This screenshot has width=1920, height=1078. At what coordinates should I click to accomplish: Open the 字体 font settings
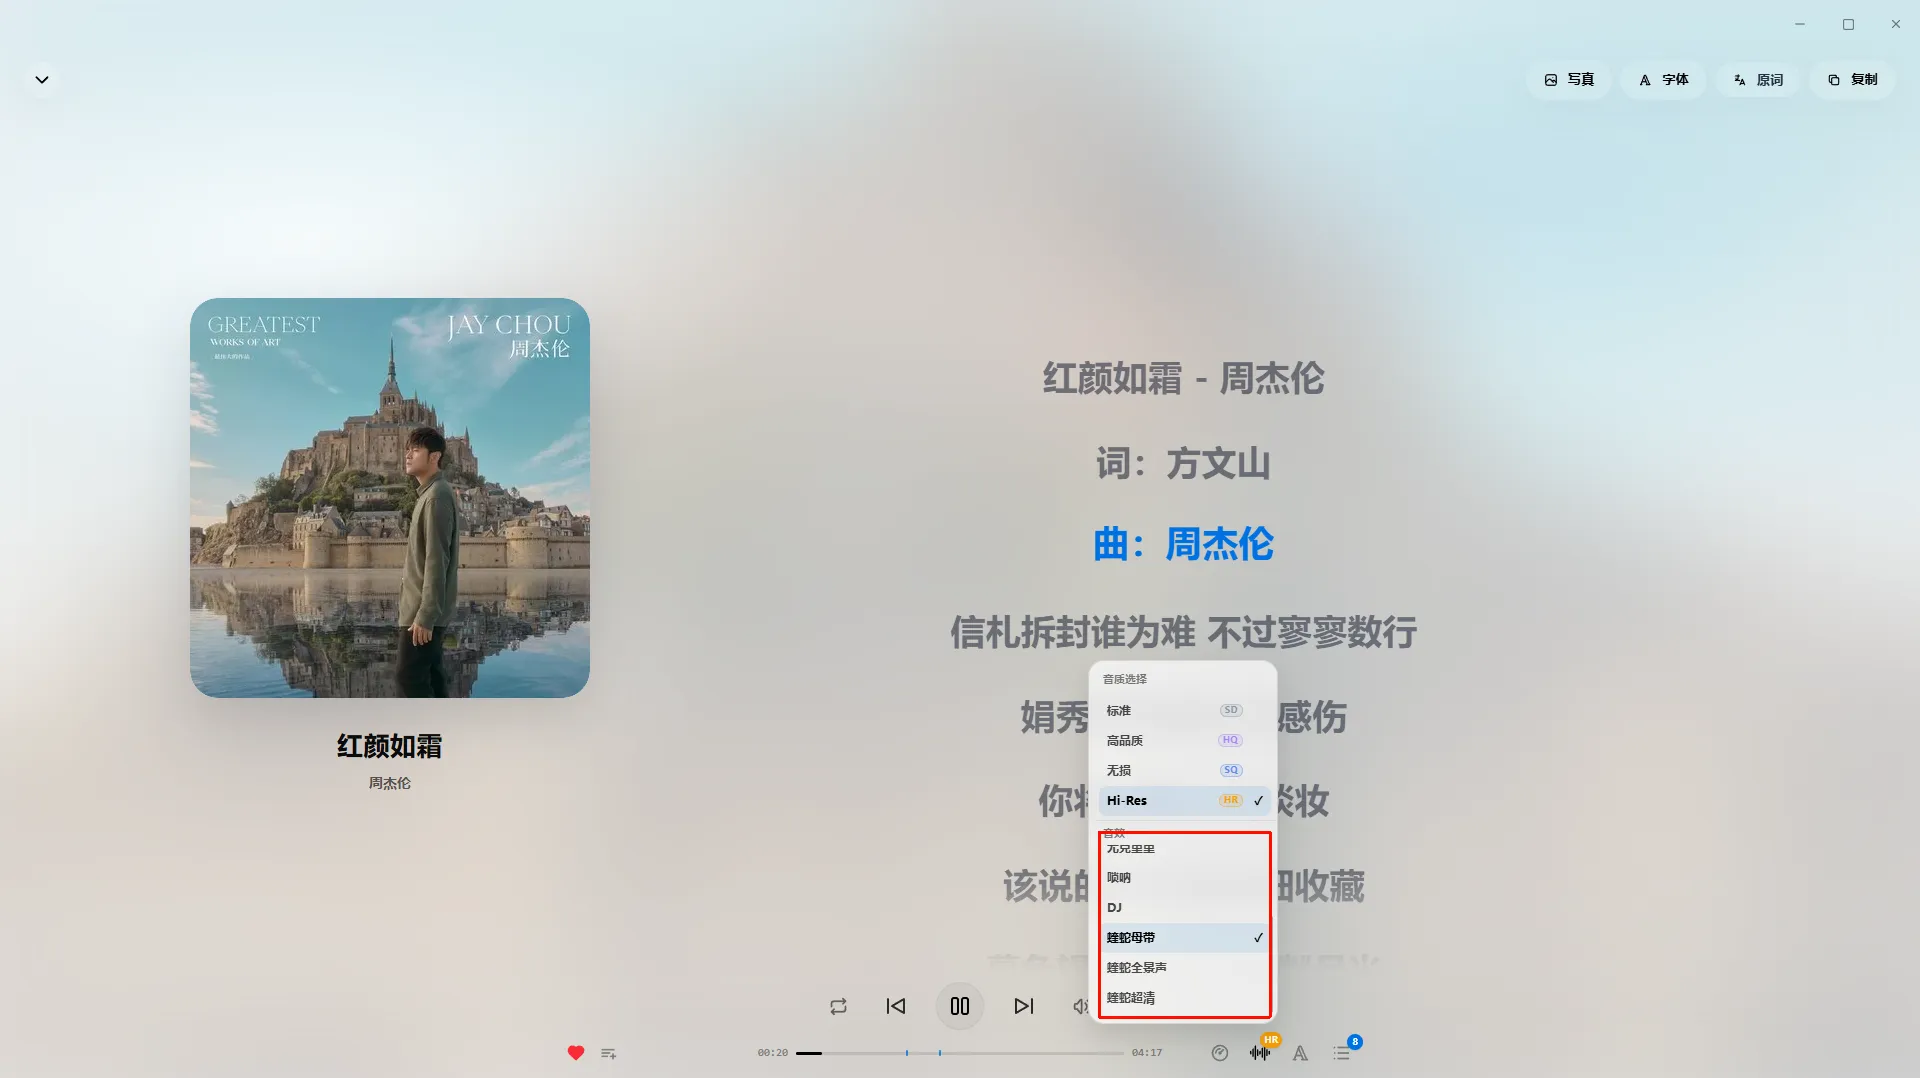[1663, 80]
